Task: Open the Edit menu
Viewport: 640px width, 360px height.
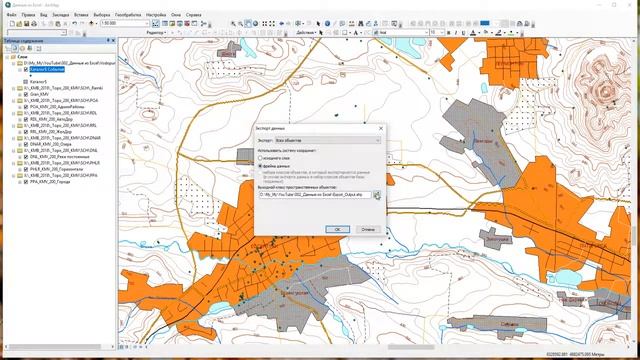Action: 28,15
